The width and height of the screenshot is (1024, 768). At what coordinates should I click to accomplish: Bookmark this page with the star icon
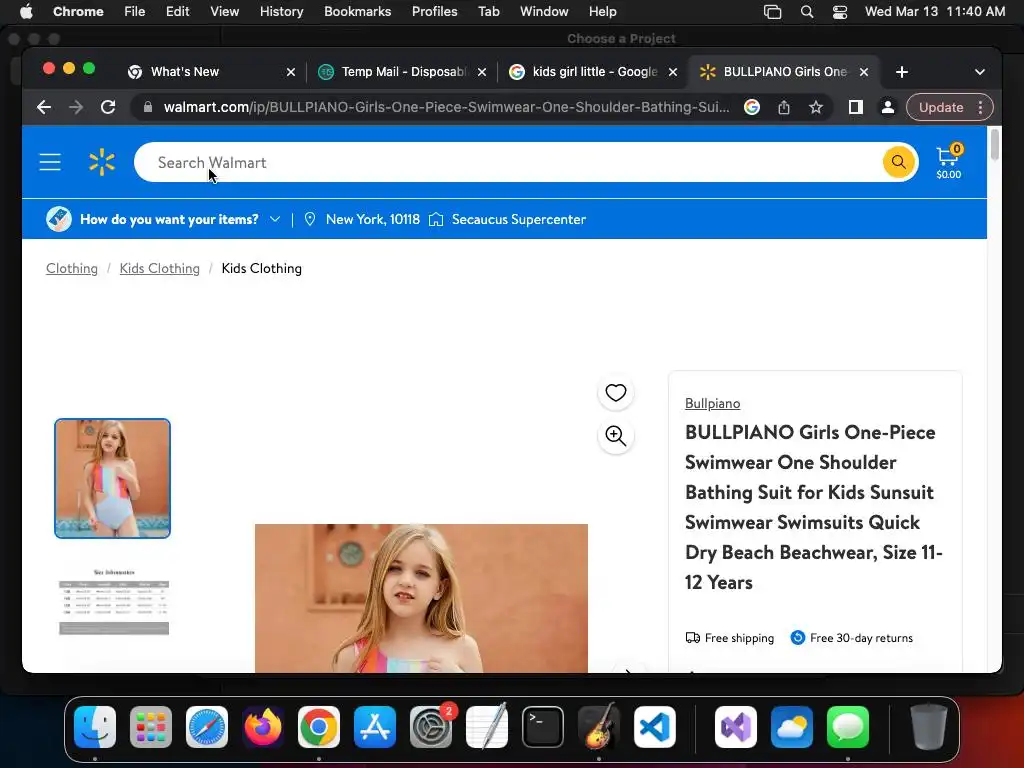(816, 107)
